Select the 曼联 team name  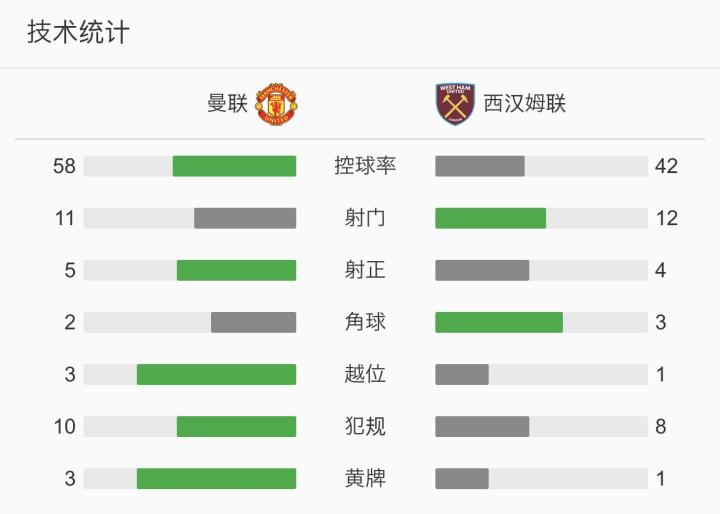[227, 104]
